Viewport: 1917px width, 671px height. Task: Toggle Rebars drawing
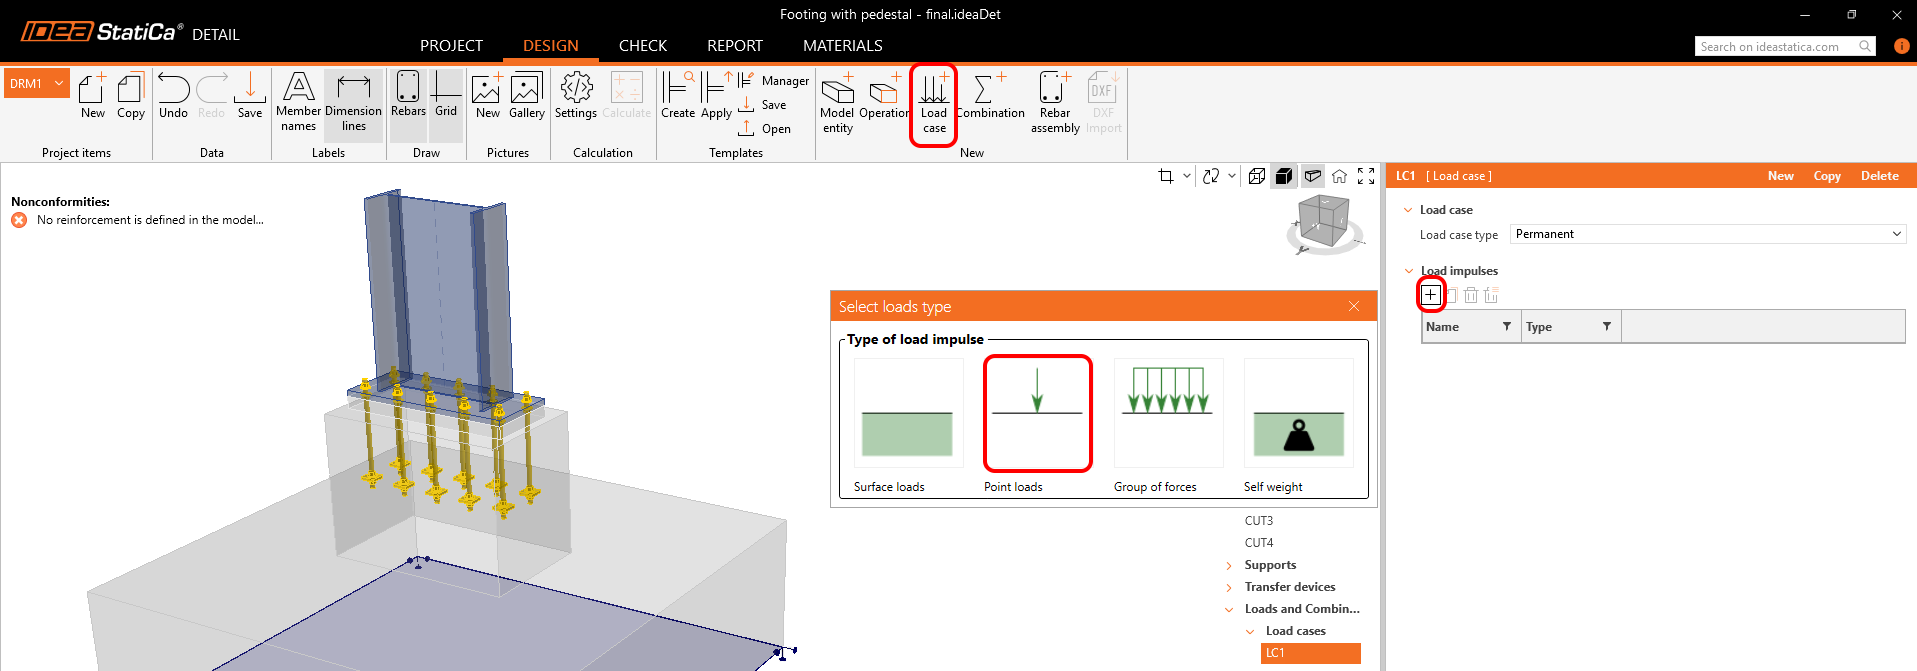[408, 96]
